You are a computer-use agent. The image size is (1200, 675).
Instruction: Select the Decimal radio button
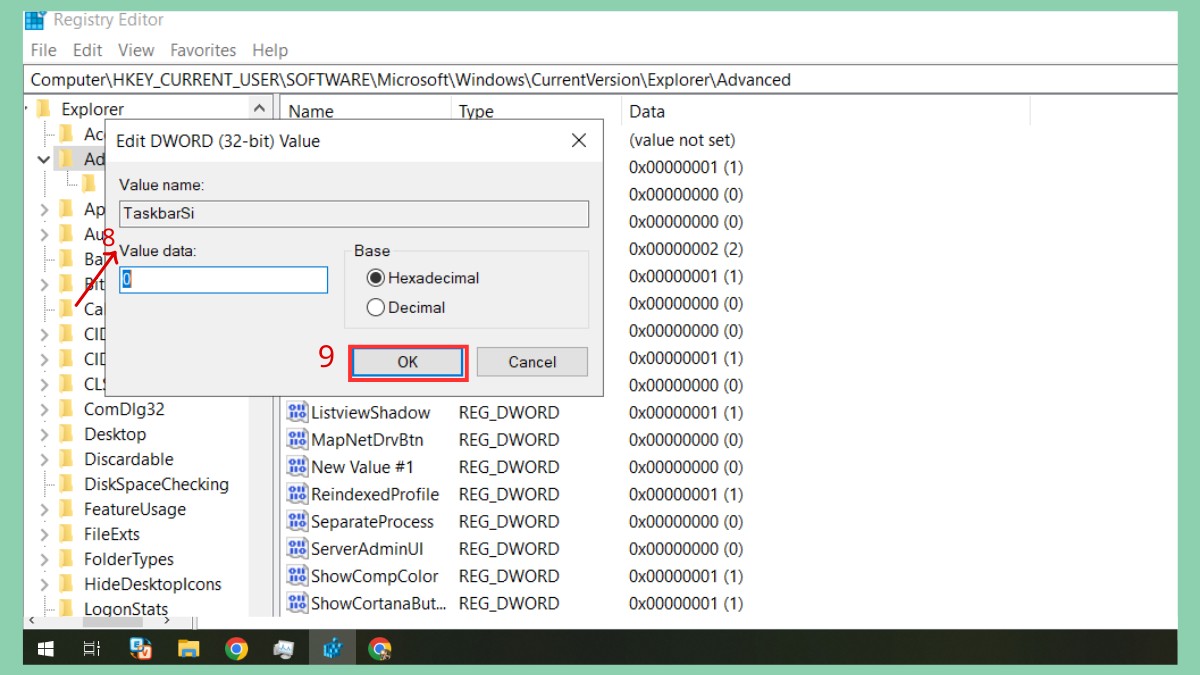coord(375,308)
